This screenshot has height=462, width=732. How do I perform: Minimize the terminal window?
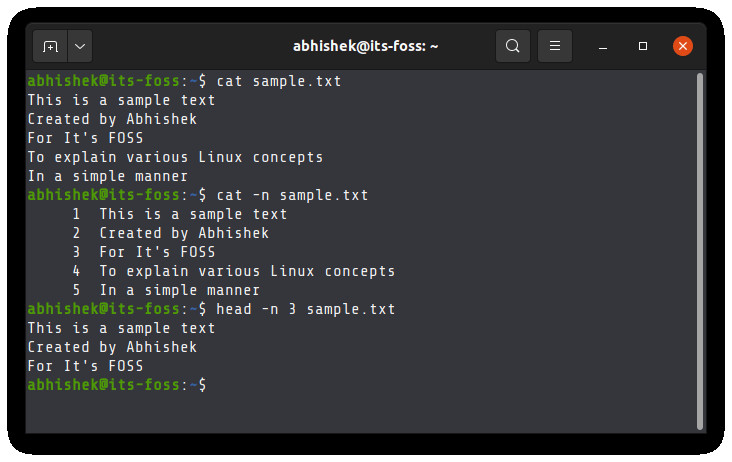tap(605, 46)
